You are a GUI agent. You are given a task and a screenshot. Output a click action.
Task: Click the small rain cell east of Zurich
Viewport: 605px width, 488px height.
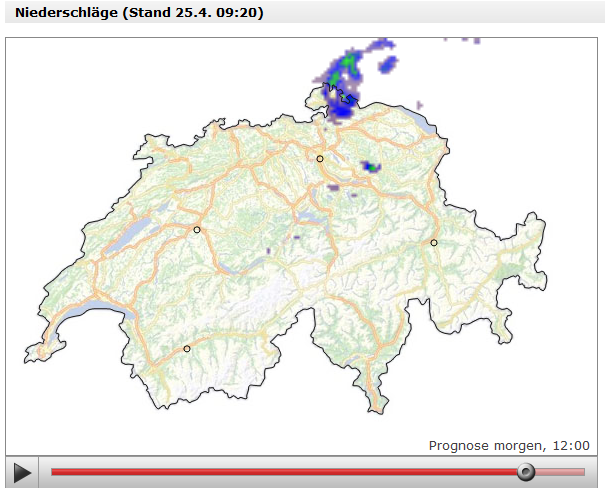click(371, 167)
